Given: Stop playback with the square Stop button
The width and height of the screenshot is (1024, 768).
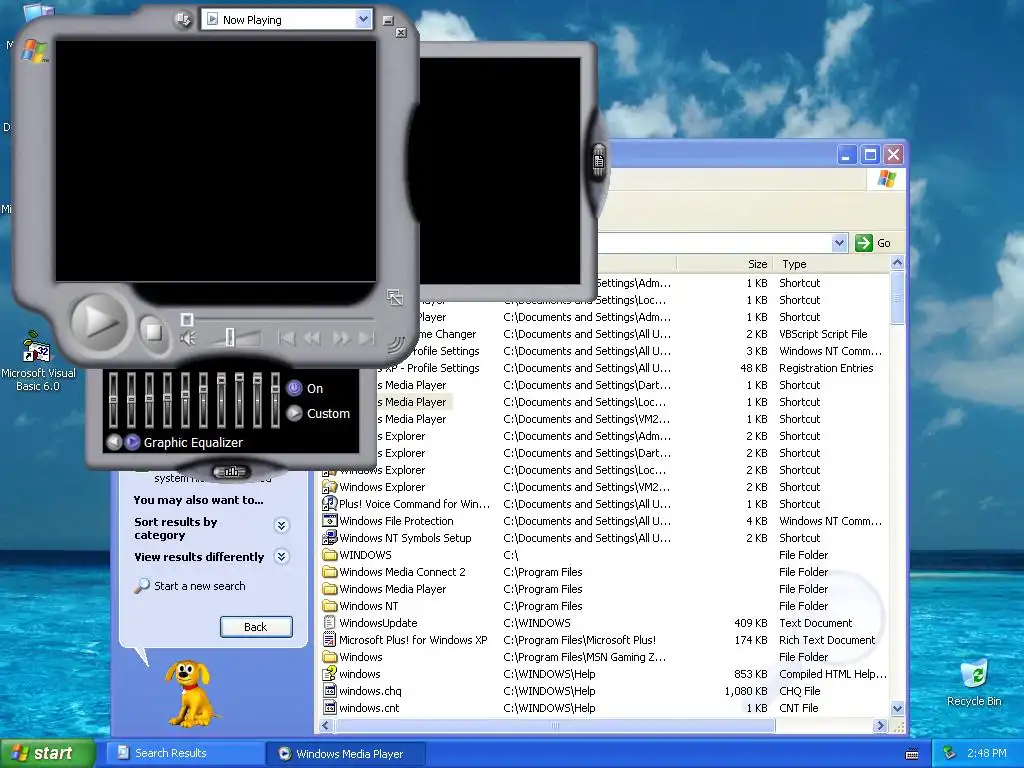Looking at the screenshot, I should (153, 332).
